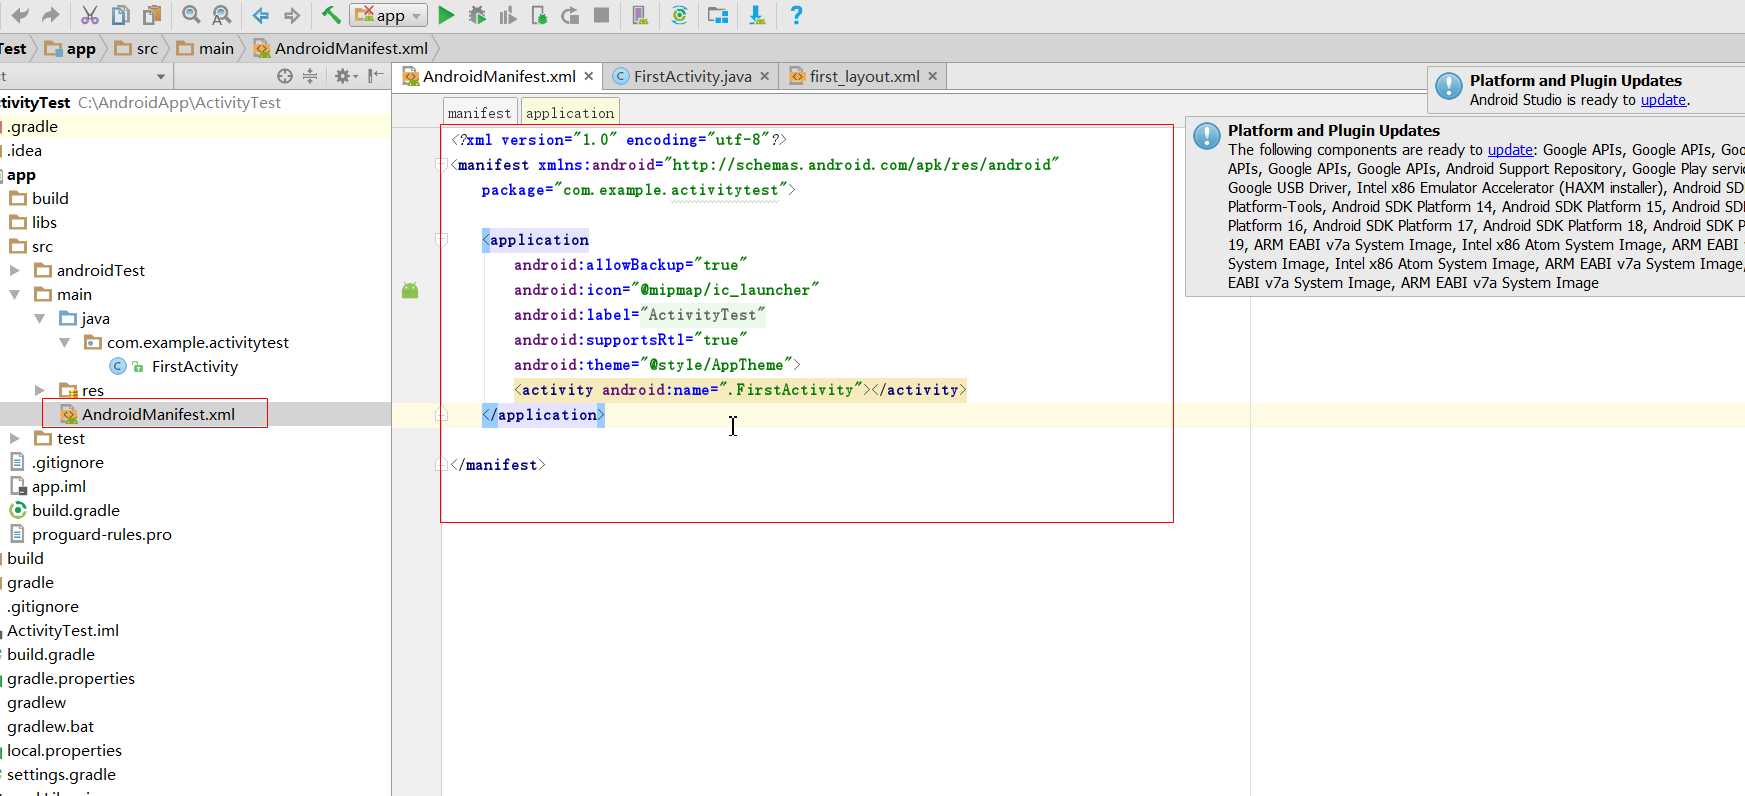Open project view selector dropdown

point(161,76)
